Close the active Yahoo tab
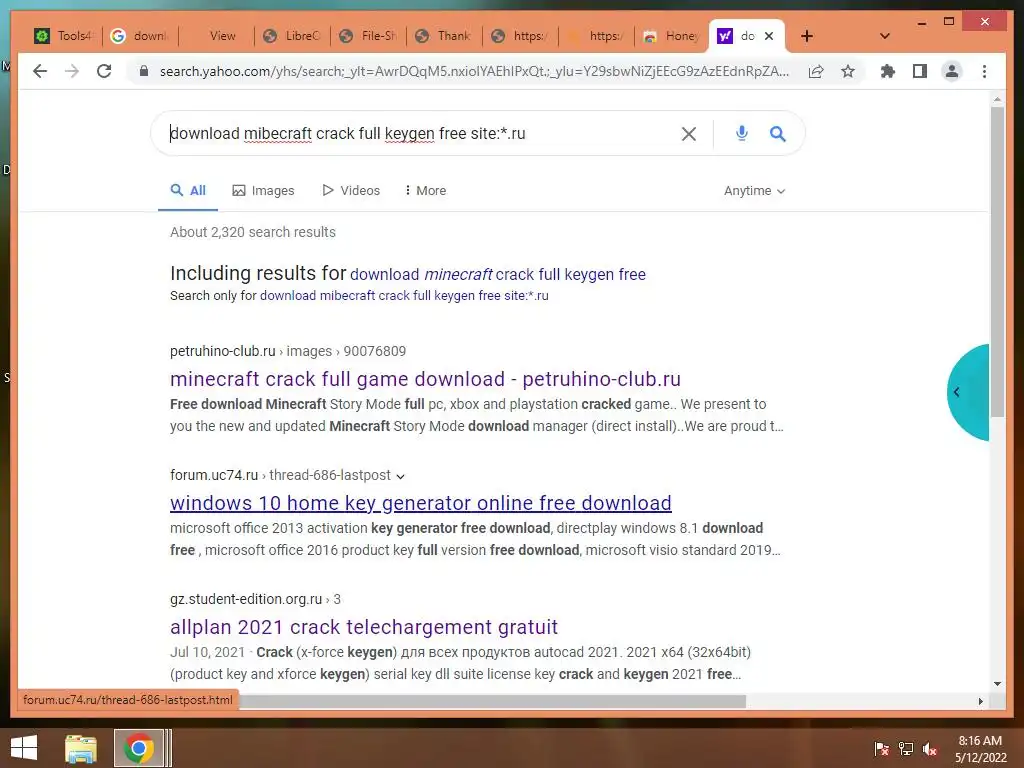This screenshot has height=768, width=1024. point(769,36)
